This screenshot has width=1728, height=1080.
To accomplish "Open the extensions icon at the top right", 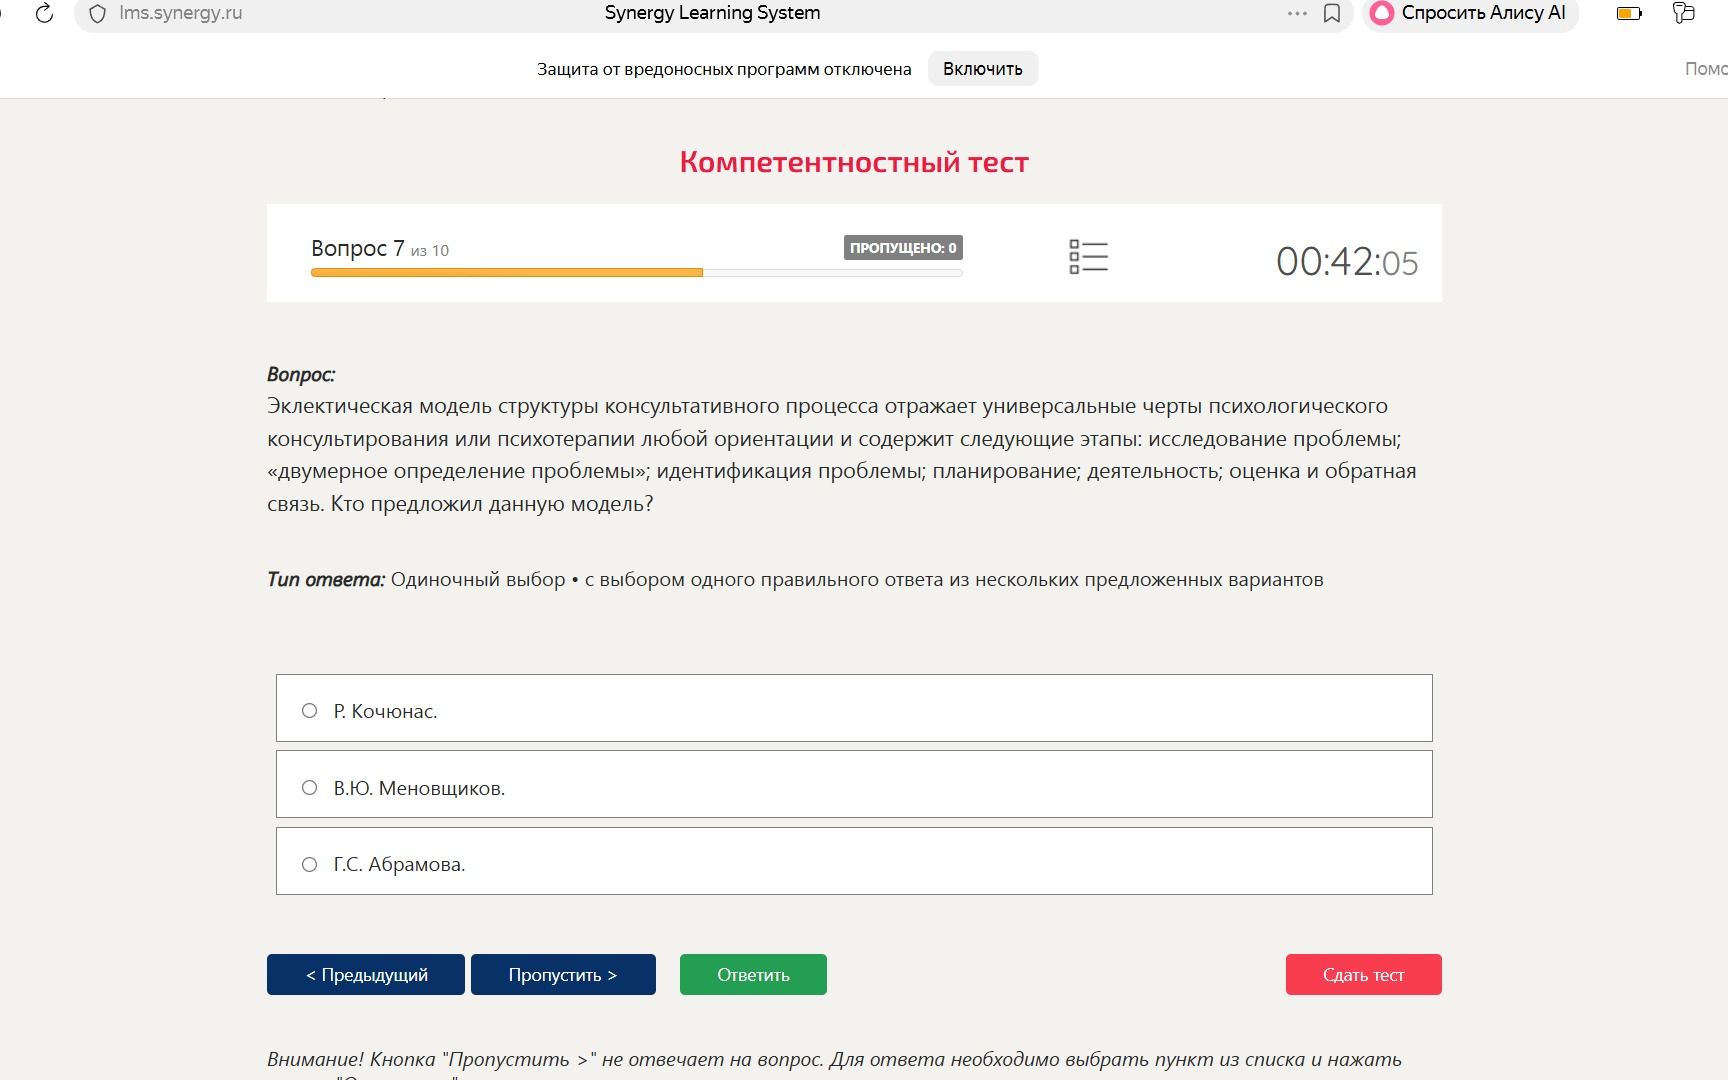I will (x=1684, y=13).
